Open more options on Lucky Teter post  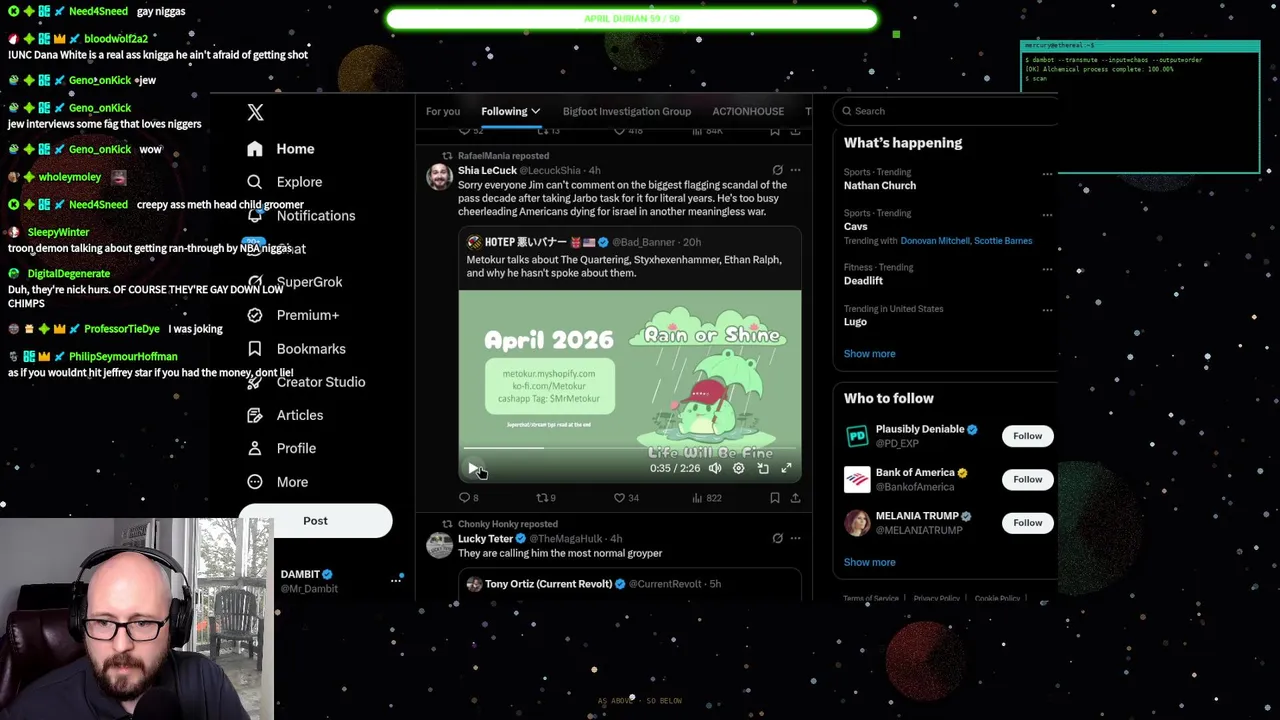[x=796, y=538]
